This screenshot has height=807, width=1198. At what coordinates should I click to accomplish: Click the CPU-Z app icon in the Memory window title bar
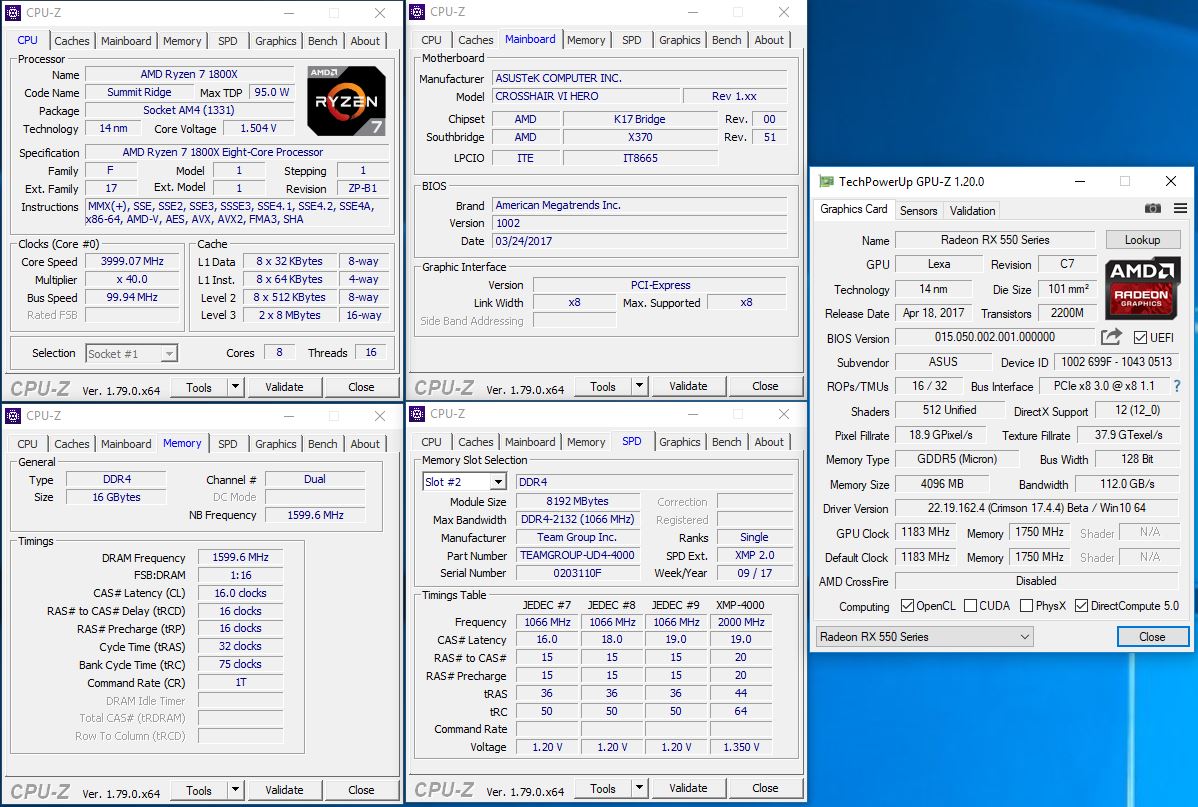point(13,416)
